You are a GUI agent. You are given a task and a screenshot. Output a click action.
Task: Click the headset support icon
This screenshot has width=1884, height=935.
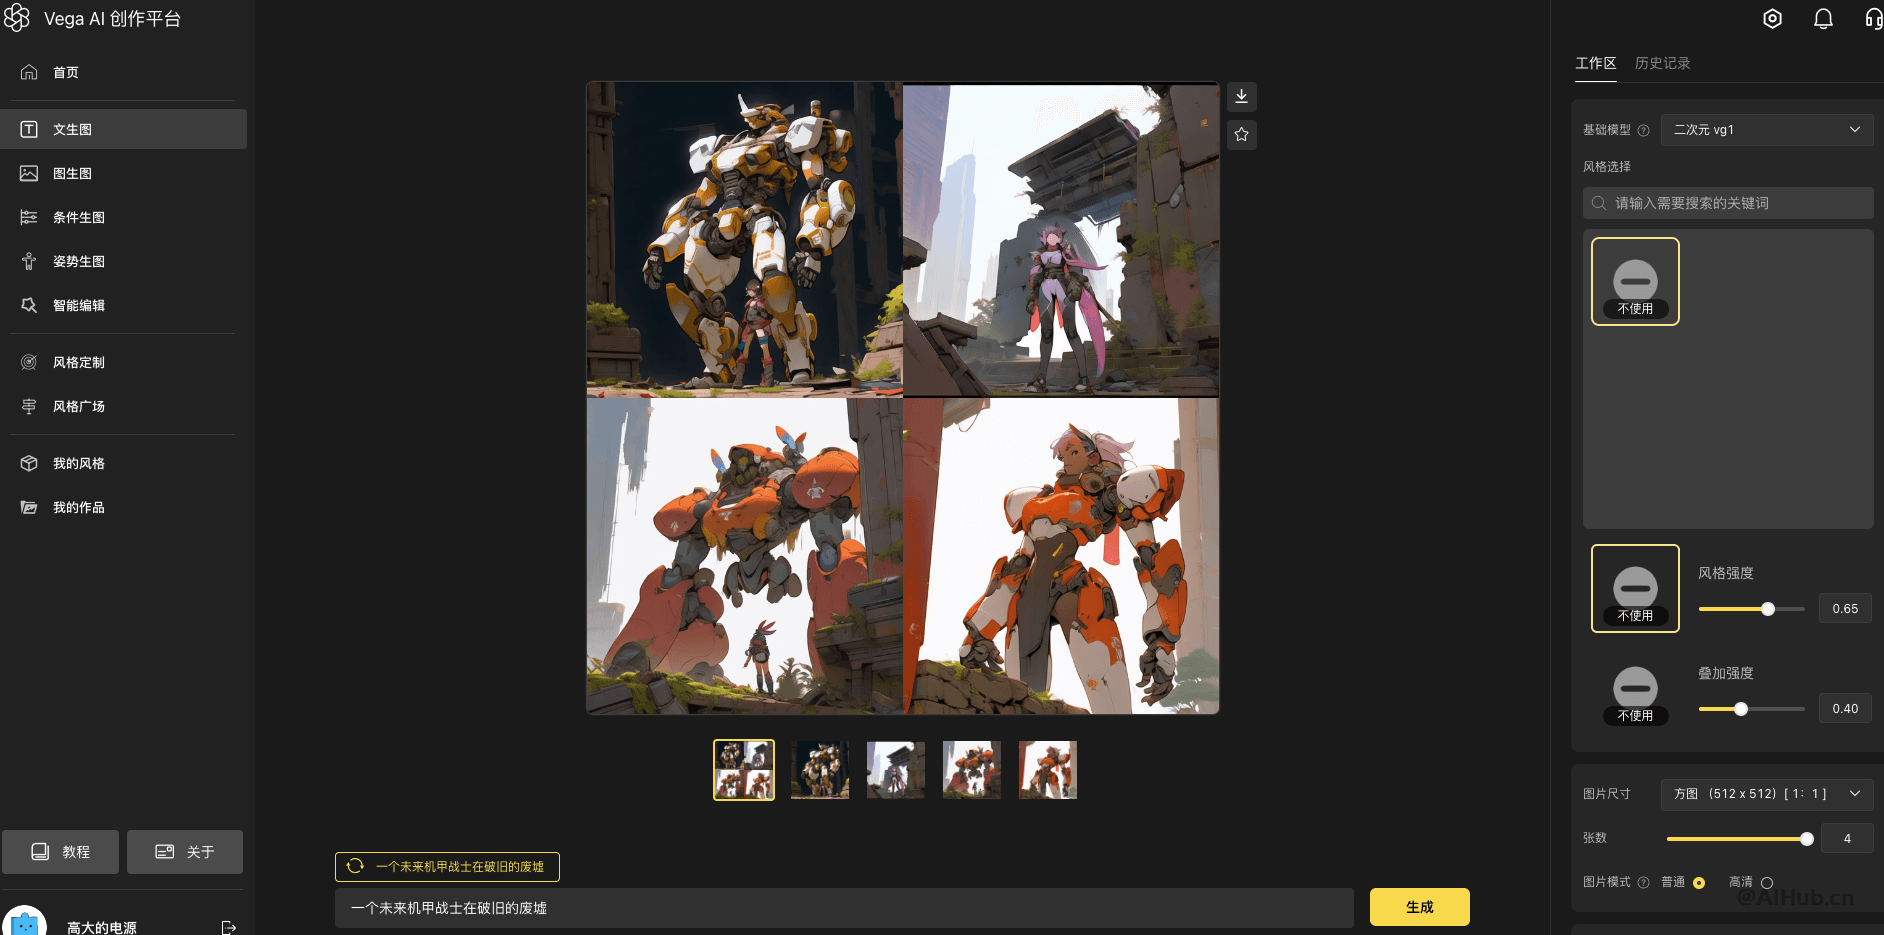[1873, 19]
